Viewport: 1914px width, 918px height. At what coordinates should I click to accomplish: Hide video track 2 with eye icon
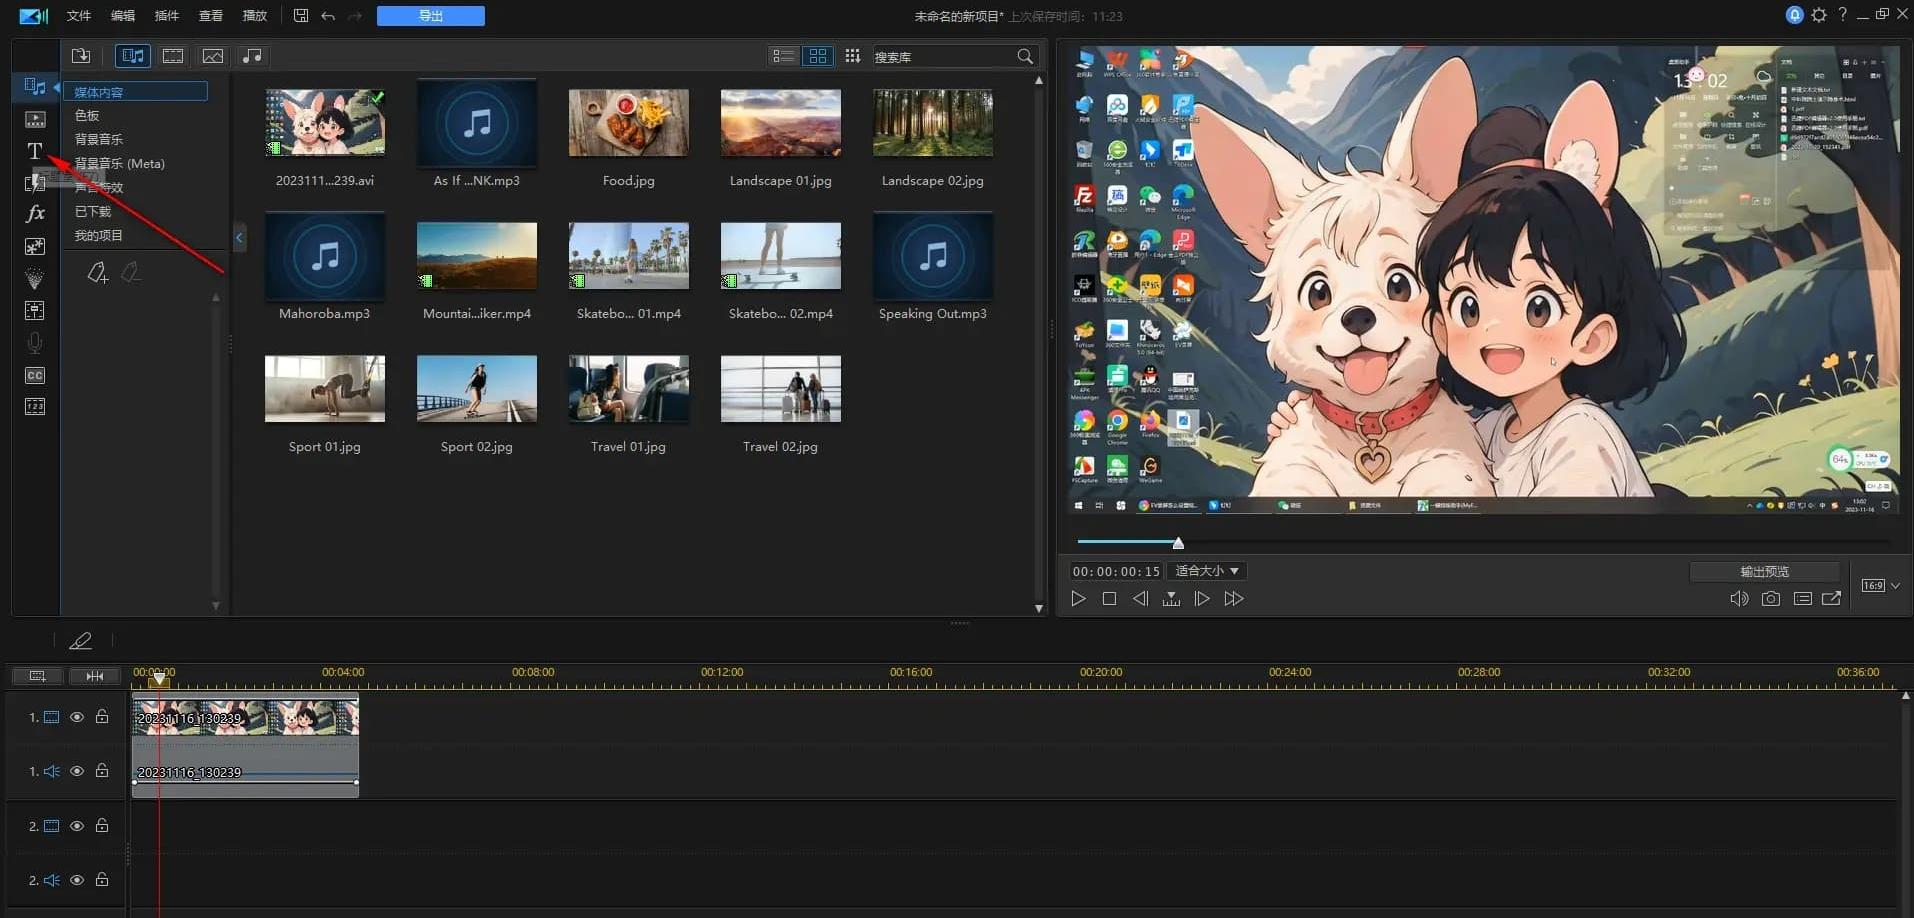point(77,826)
